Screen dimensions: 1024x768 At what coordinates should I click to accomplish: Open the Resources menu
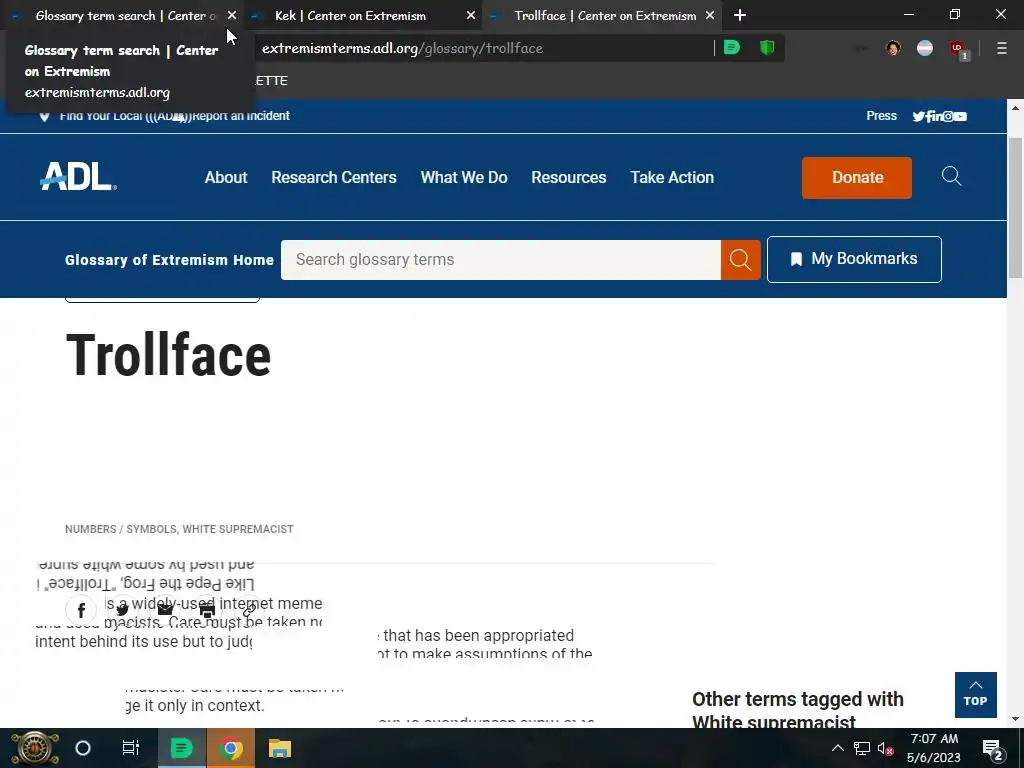[x=569, y=178]
